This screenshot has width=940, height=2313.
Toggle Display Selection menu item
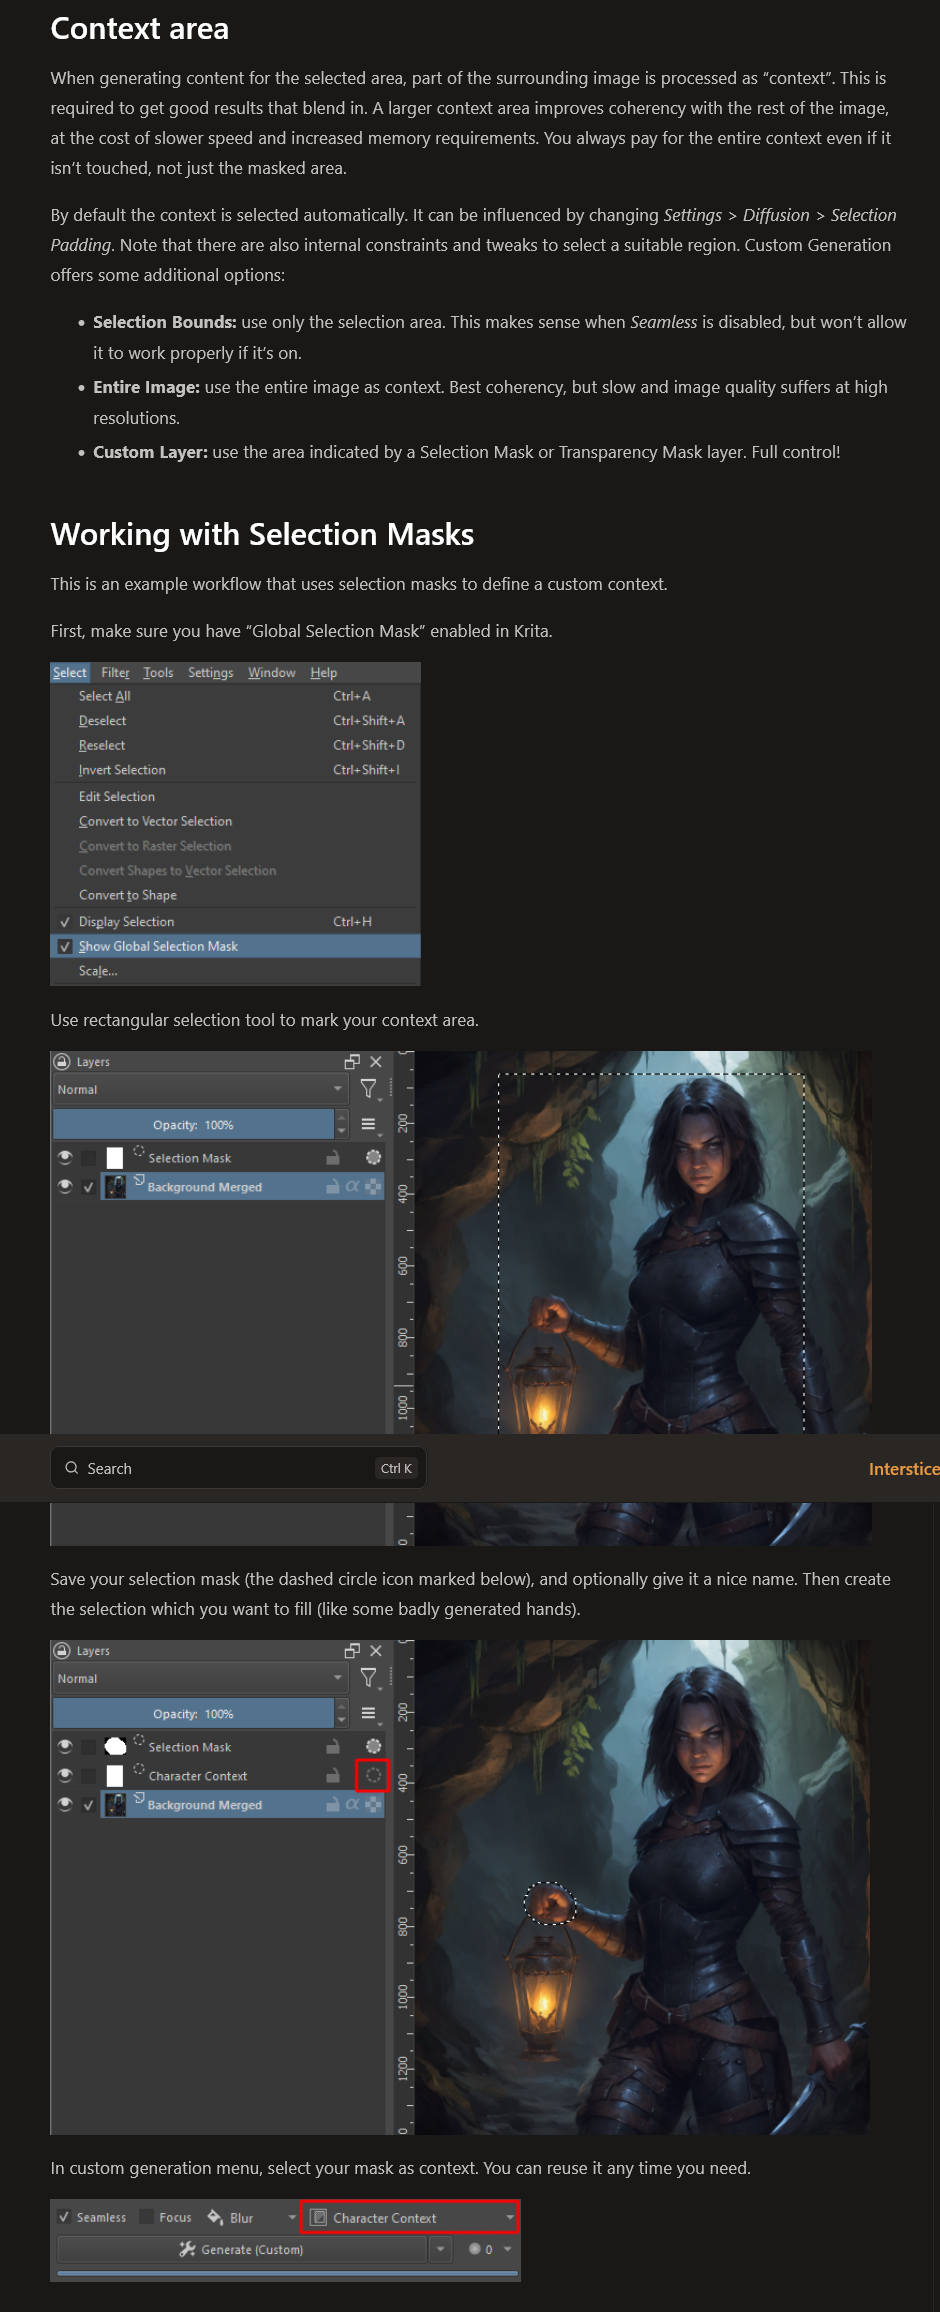[235, 922]
